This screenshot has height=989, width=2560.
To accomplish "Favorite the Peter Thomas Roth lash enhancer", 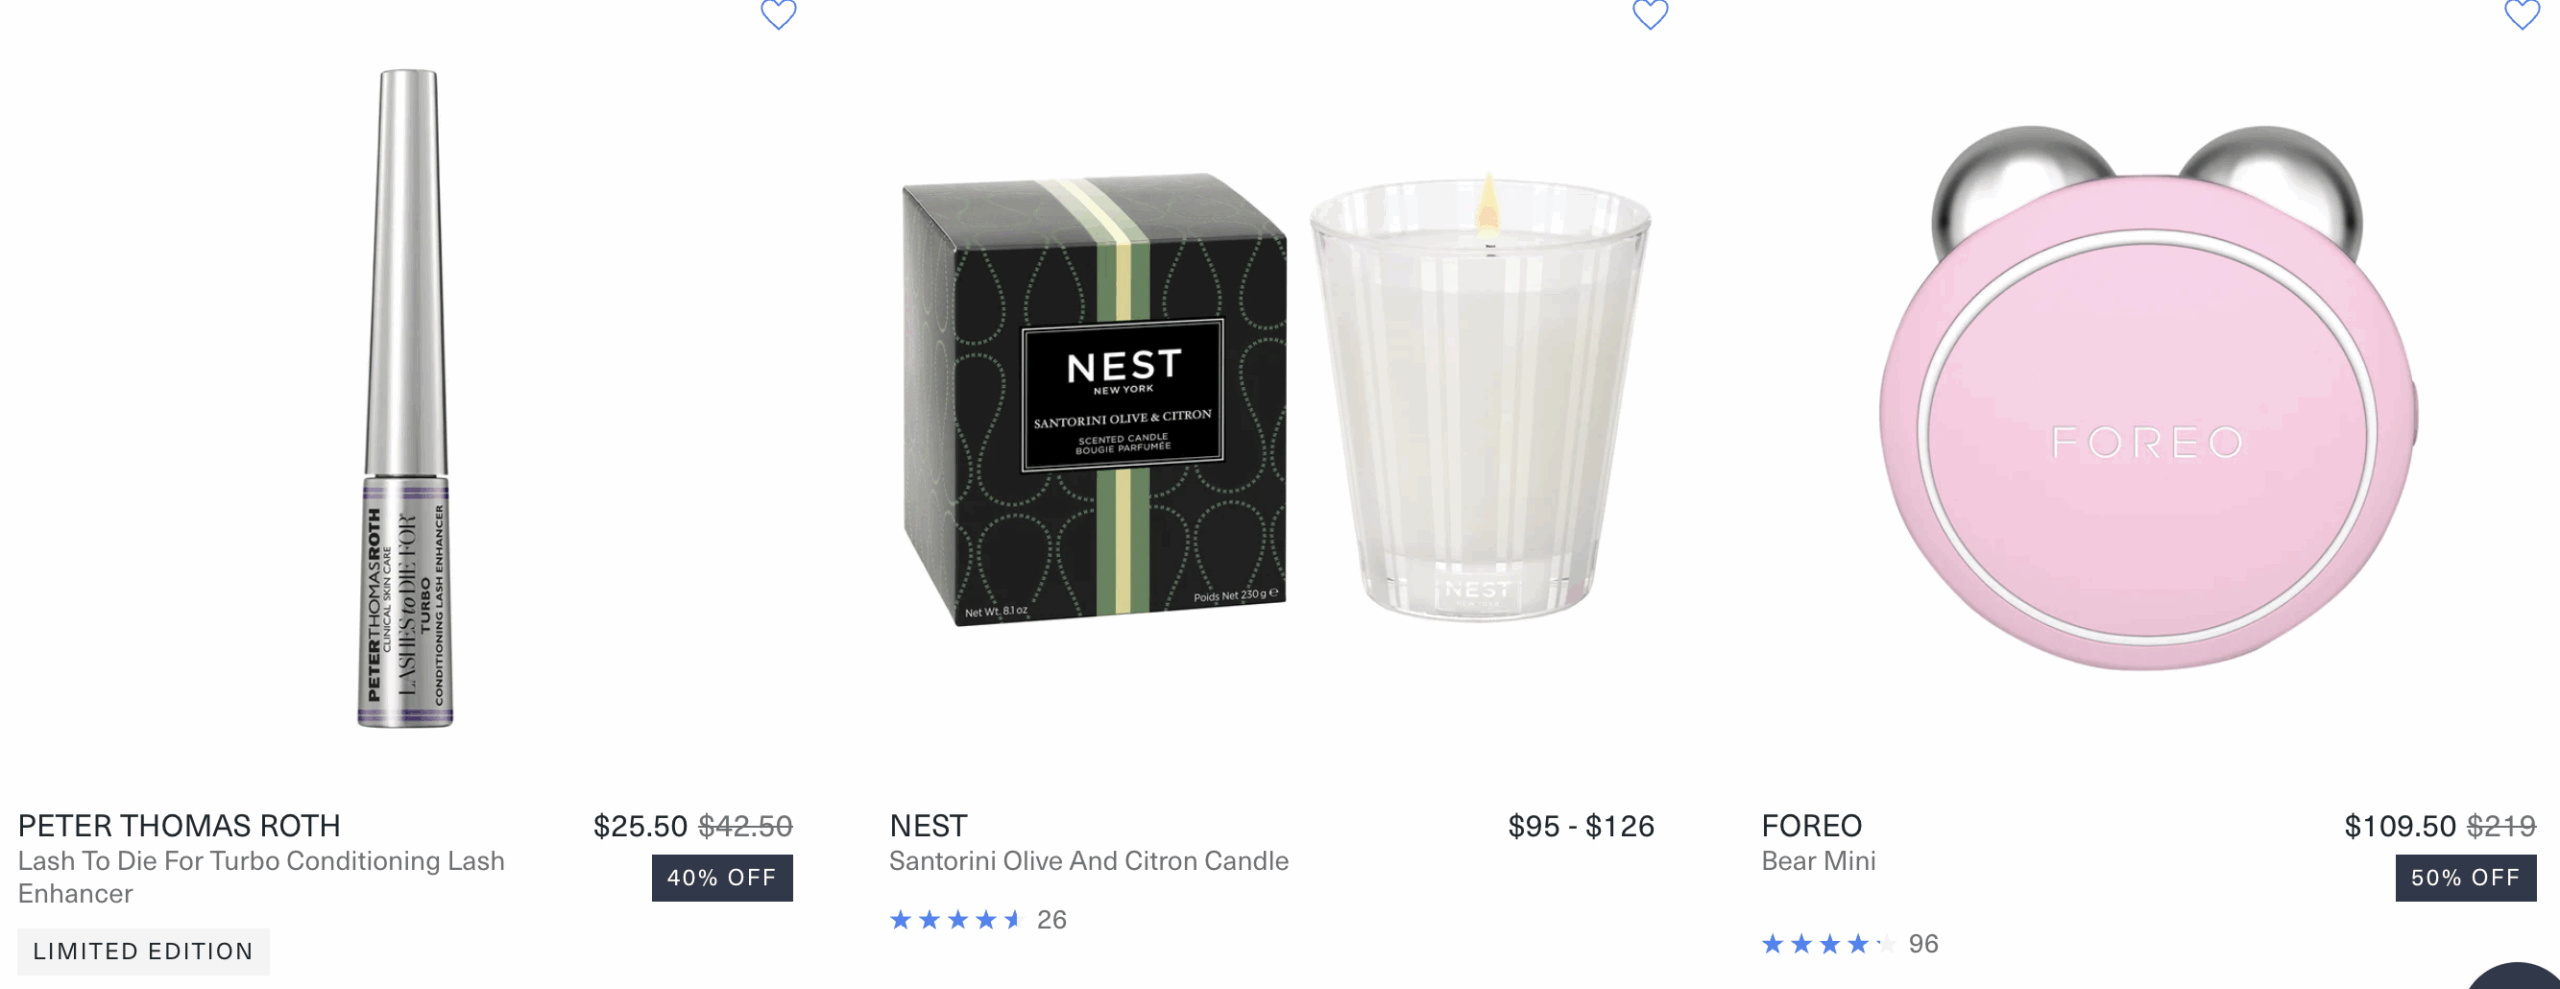I will pos(778,14).
